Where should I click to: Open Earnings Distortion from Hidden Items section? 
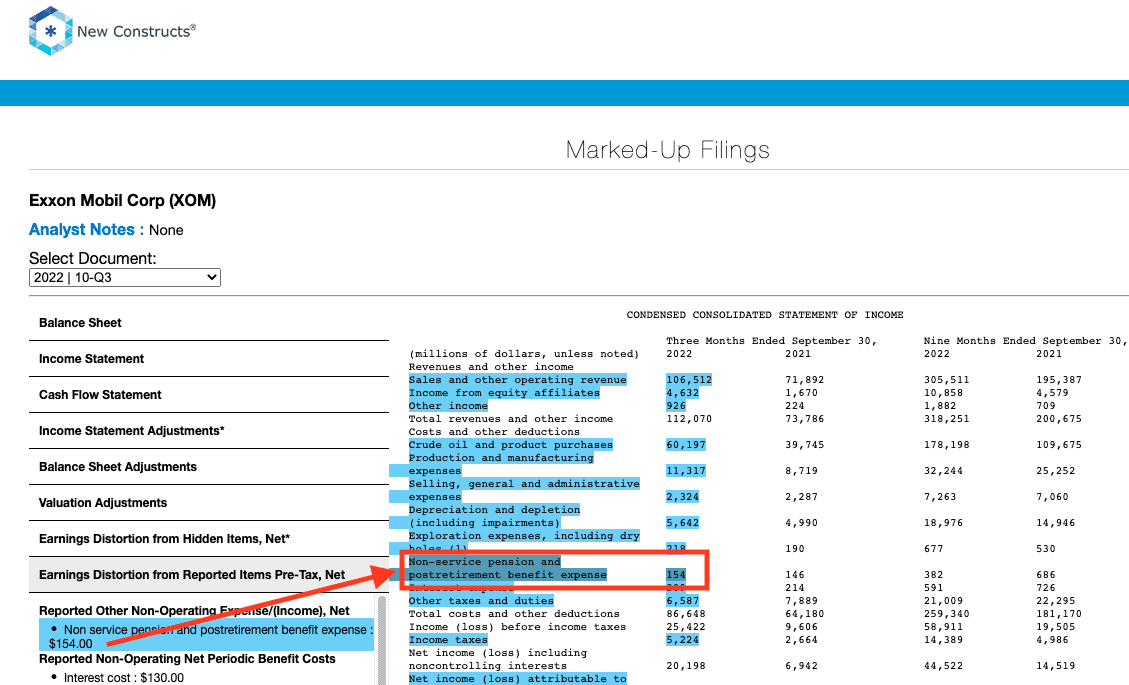tap(209, 539)
